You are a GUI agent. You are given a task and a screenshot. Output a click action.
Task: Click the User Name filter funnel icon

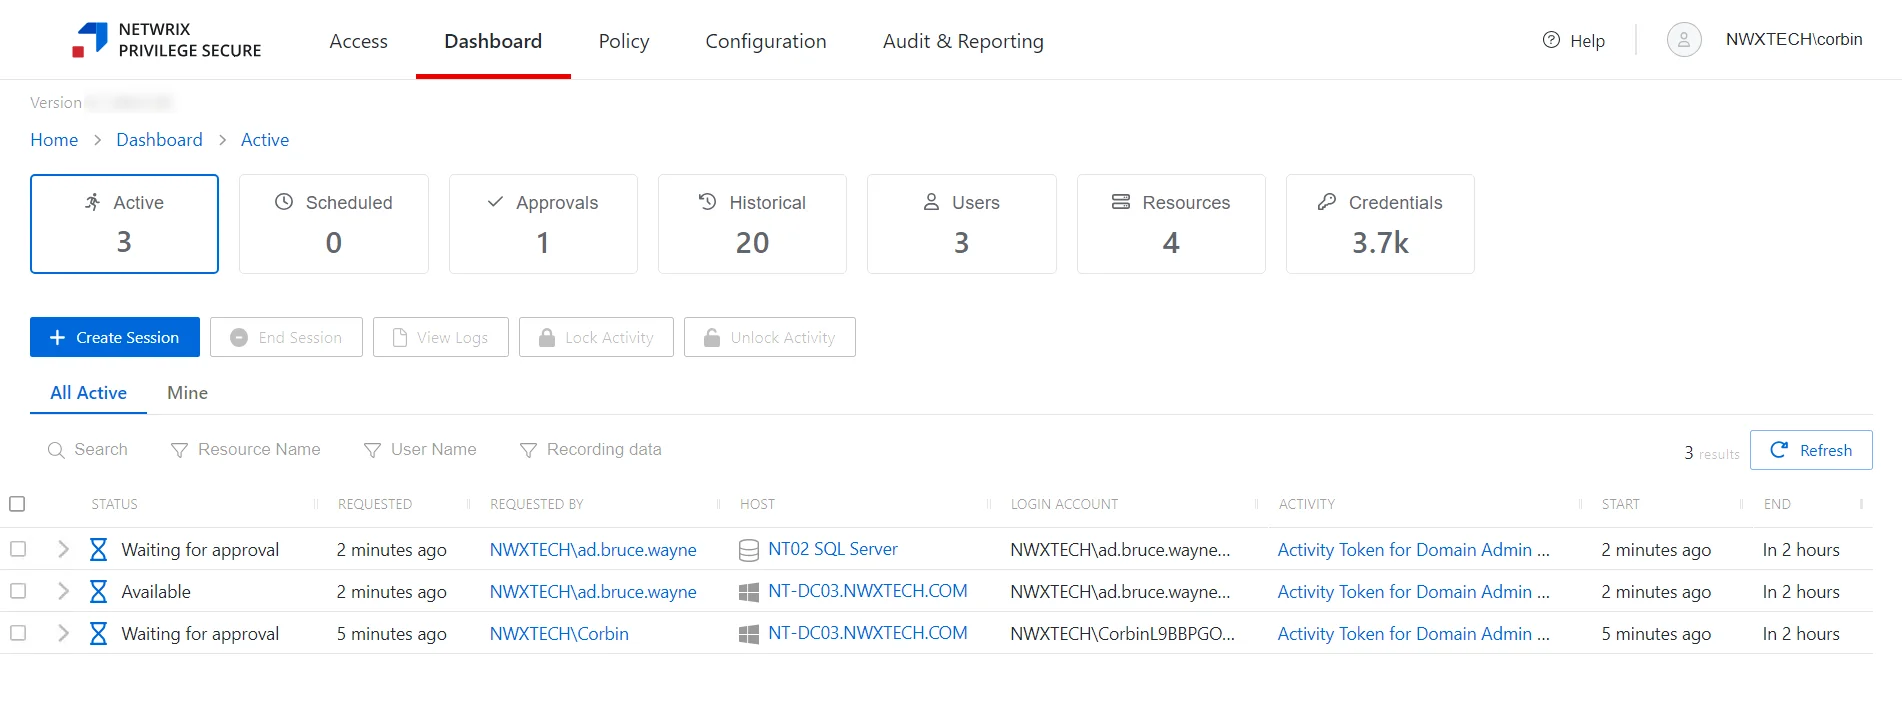[x=372, y=450]
